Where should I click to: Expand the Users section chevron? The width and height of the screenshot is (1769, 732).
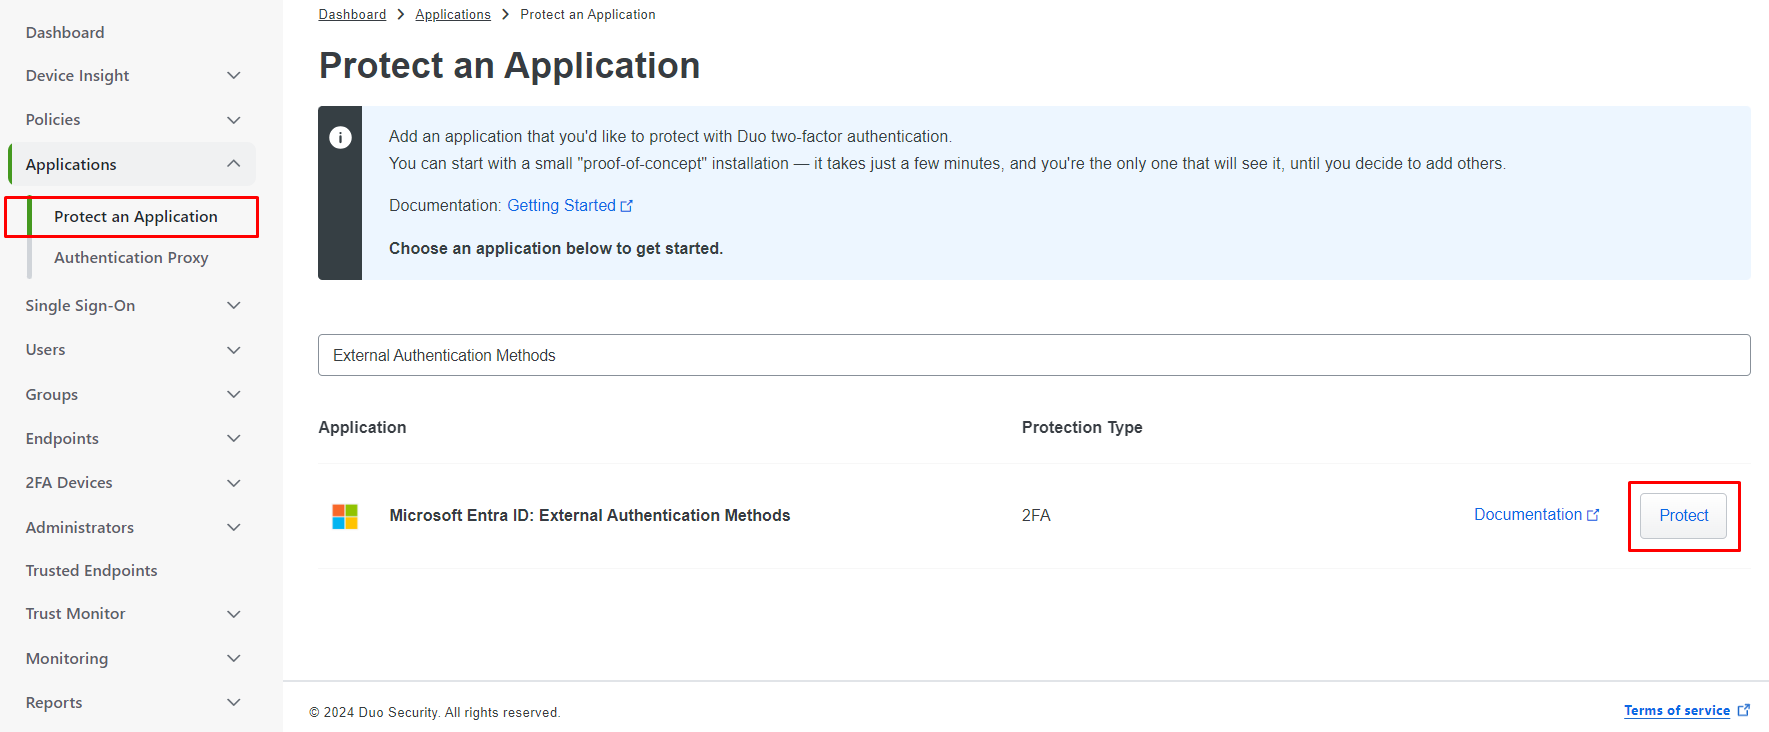[x=234, y=350]
